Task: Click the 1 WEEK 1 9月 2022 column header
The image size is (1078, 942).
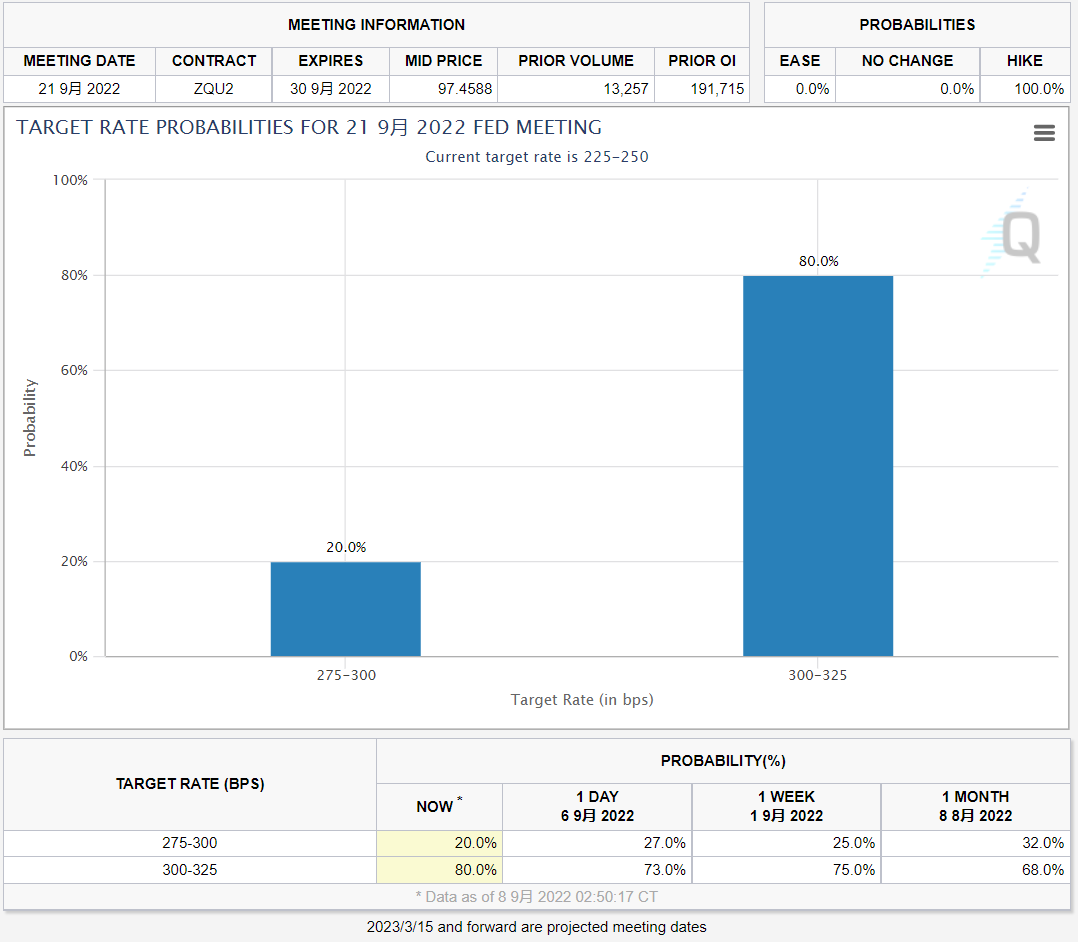Action: point(786,806)
